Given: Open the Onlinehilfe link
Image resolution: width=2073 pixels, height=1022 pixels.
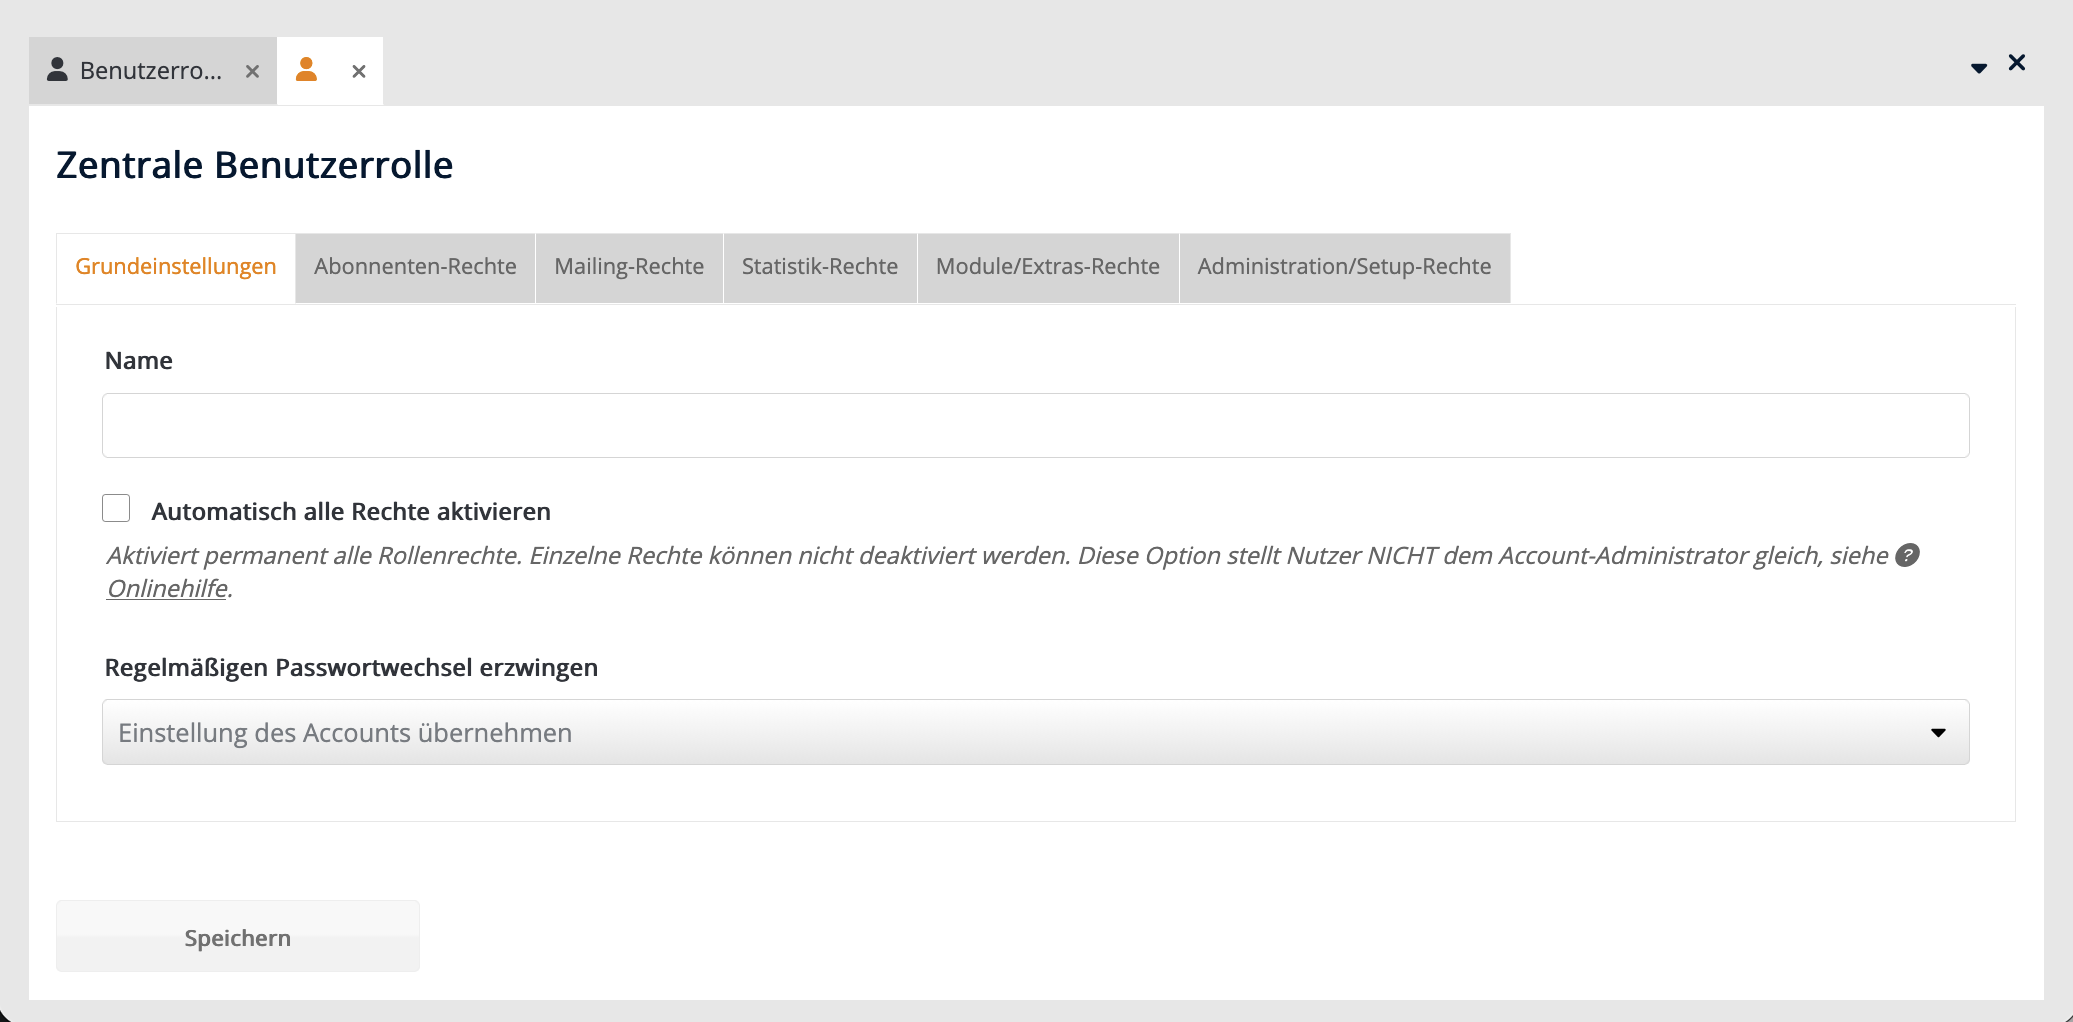Looking at the screenshot, I should tap(167, 589).
